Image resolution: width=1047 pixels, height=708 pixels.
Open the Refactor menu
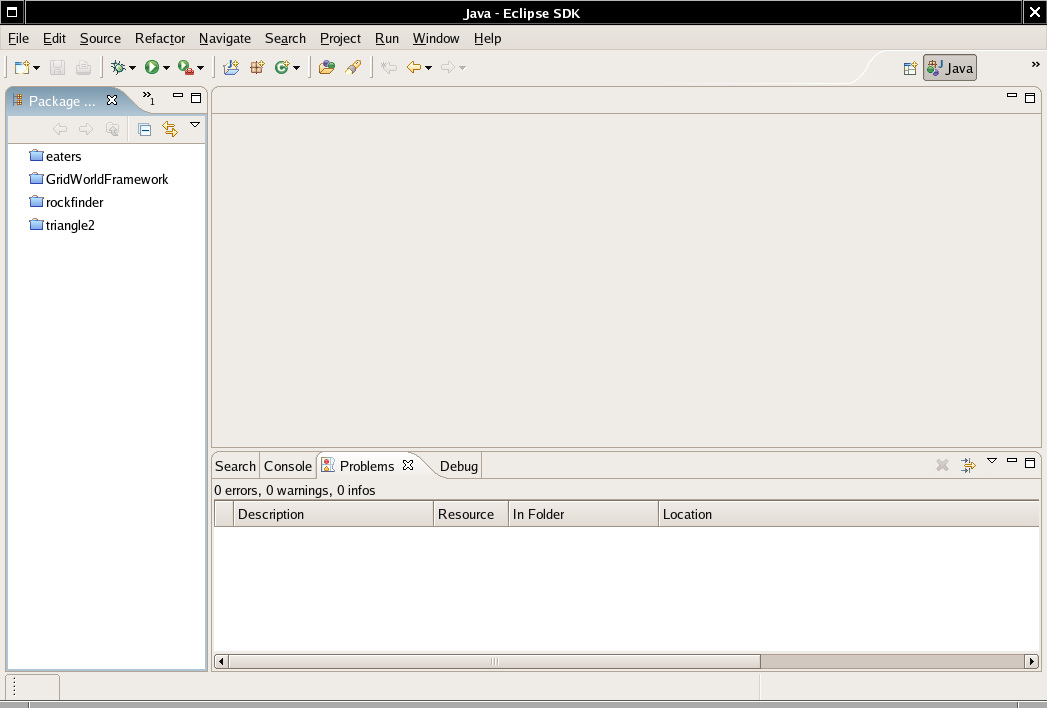pos(160,38)
